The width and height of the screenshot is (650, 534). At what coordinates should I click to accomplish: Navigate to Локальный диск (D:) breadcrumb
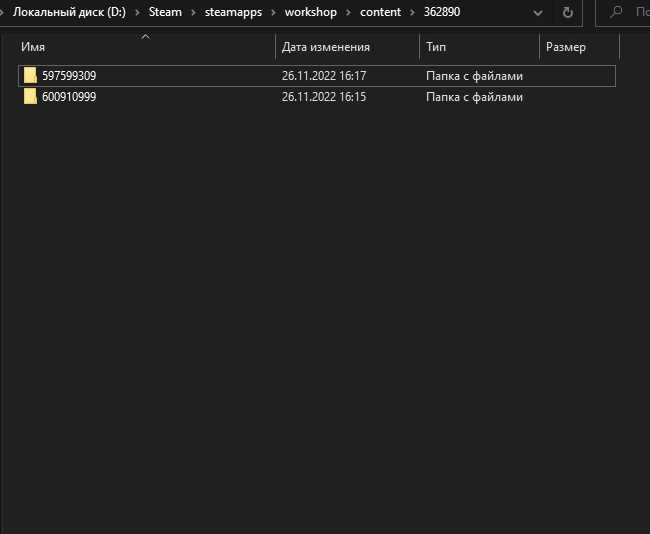69,12
